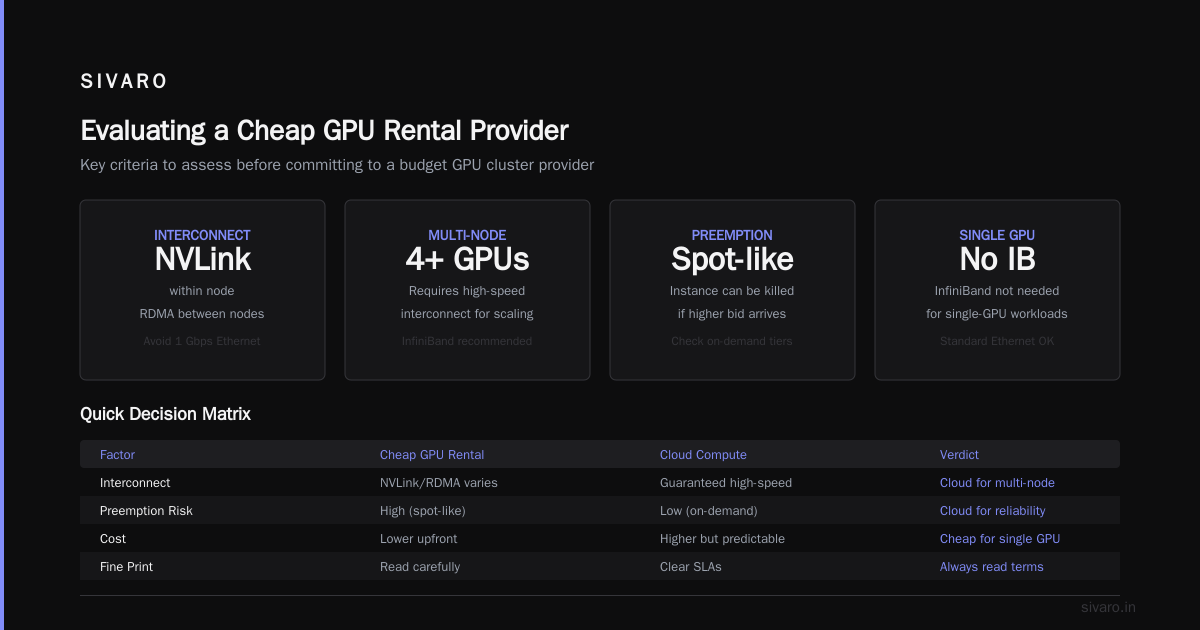Click the large 'Spot-like' value
The height and width of the screenshot is (630, 1200).
point(732,260)
